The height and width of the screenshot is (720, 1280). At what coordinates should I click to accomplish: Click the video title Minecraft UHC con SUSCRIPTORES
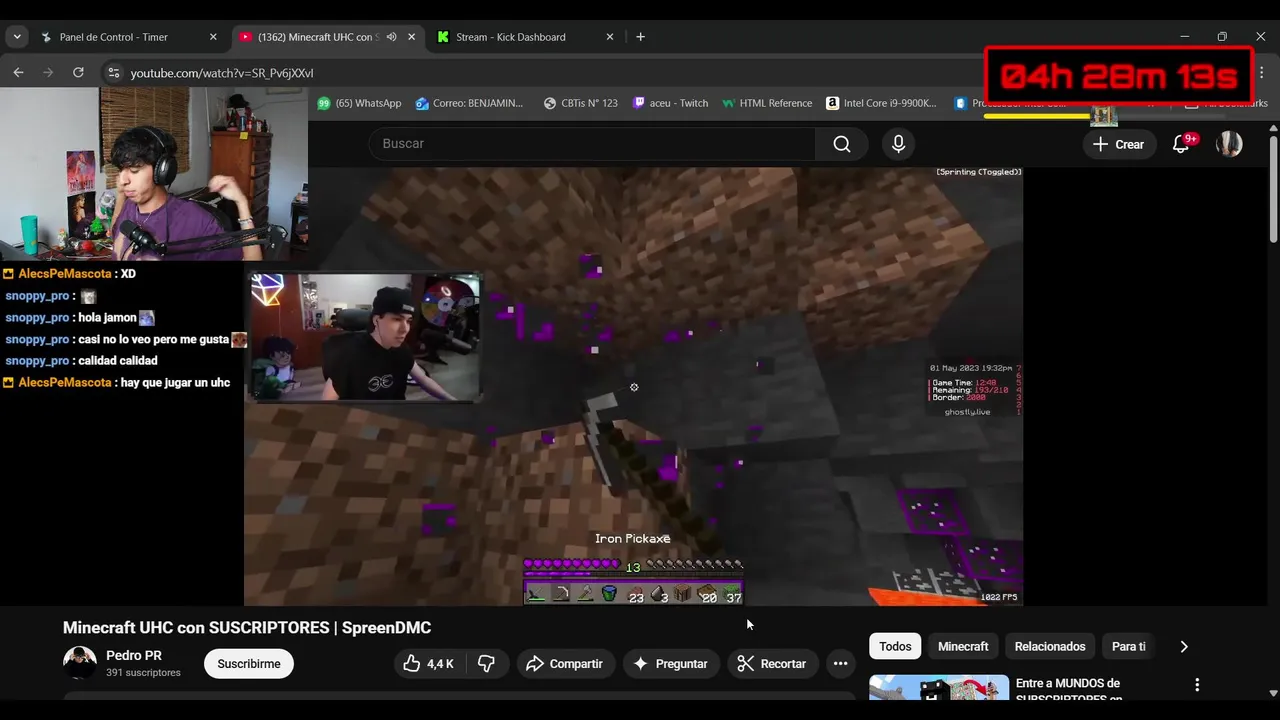[247, 628]
